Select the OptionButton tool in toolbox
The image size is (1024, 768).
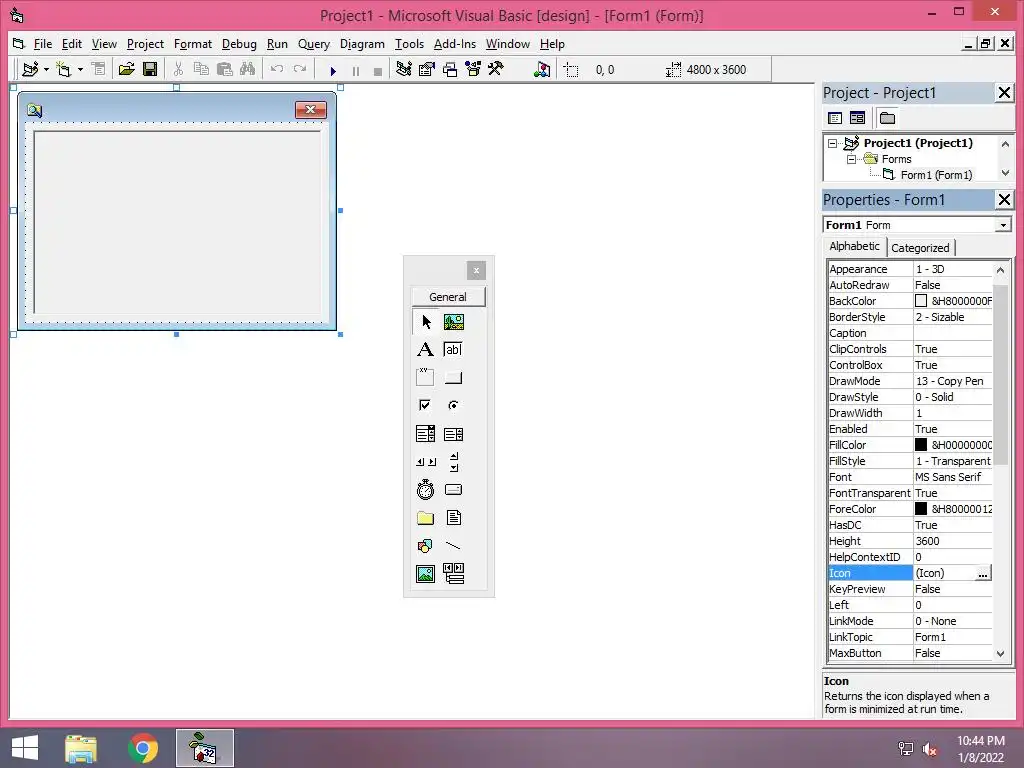(x=453, y=405)
